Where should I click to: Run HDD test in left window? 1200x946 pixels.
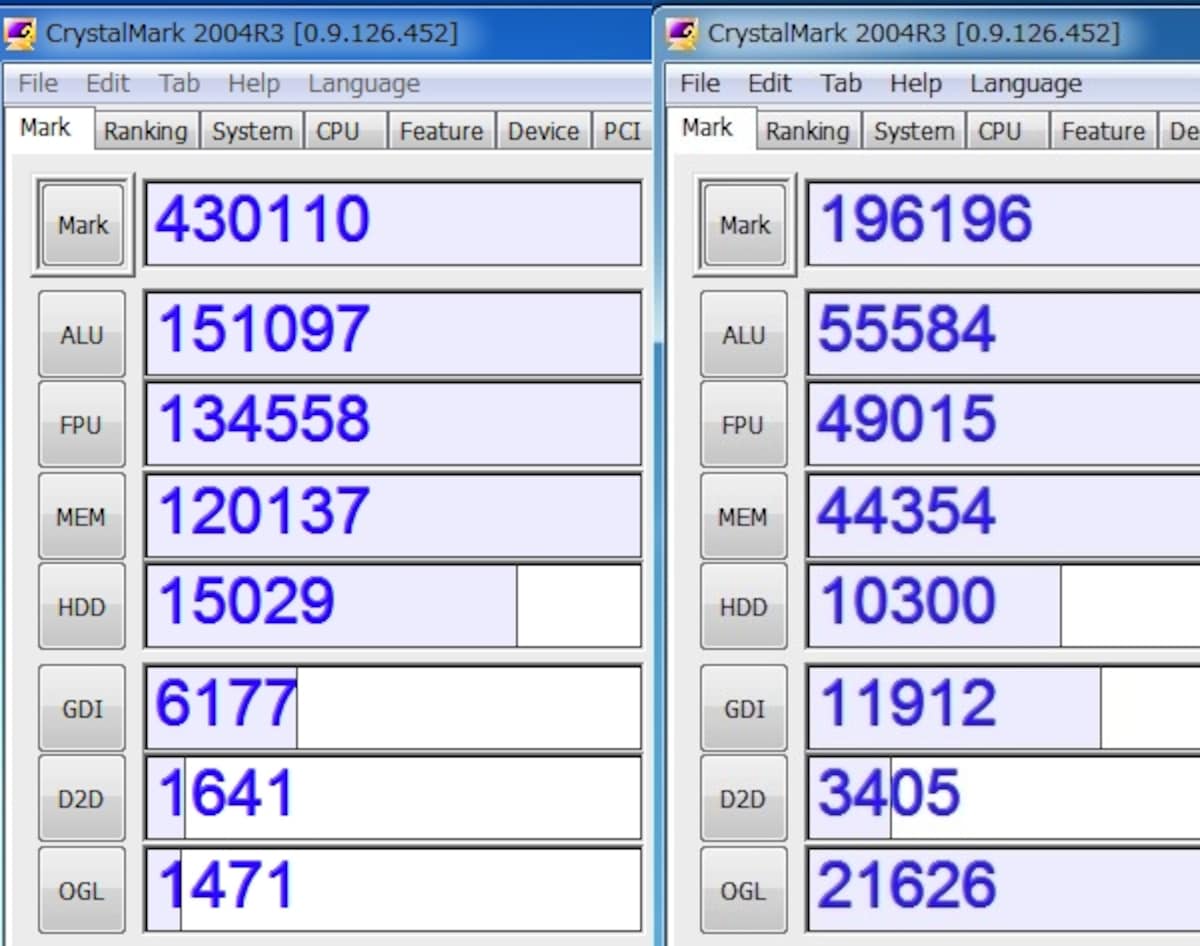[x=82, y=606]
